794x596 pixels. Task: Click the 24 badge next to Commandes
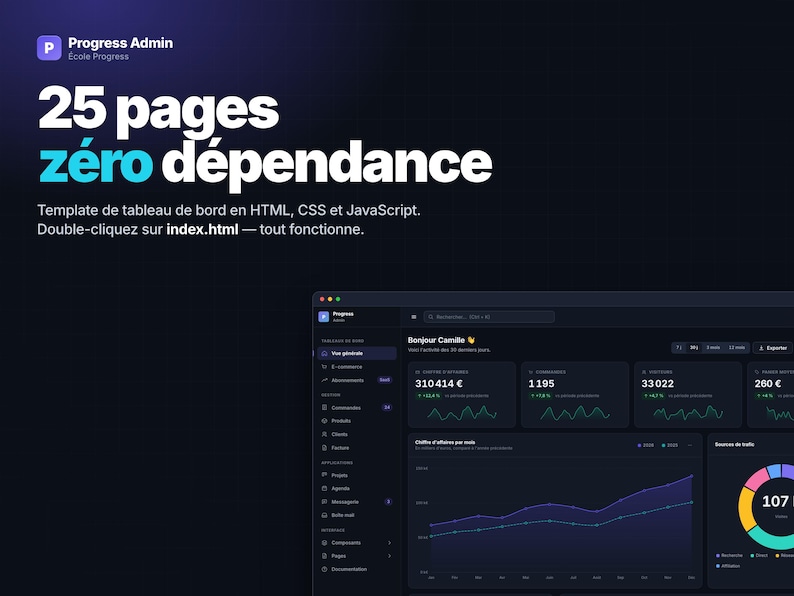pos(387,407)
